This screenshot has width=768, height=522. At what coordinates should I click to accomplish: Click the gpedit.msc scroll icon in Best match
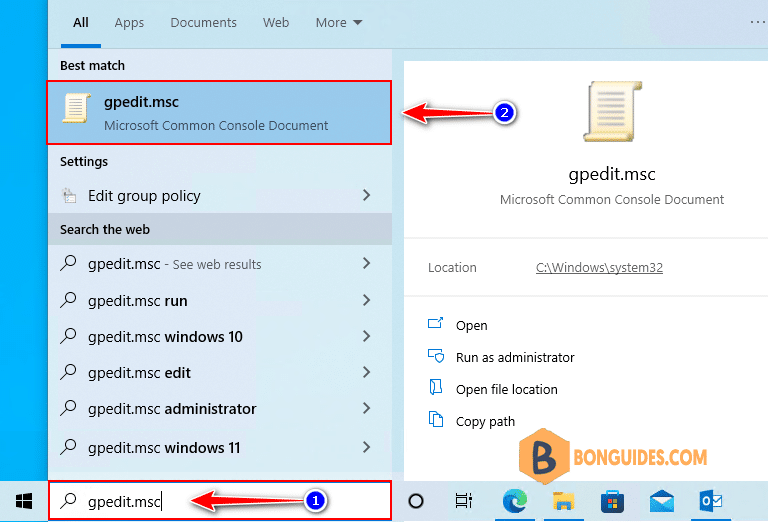76,108
